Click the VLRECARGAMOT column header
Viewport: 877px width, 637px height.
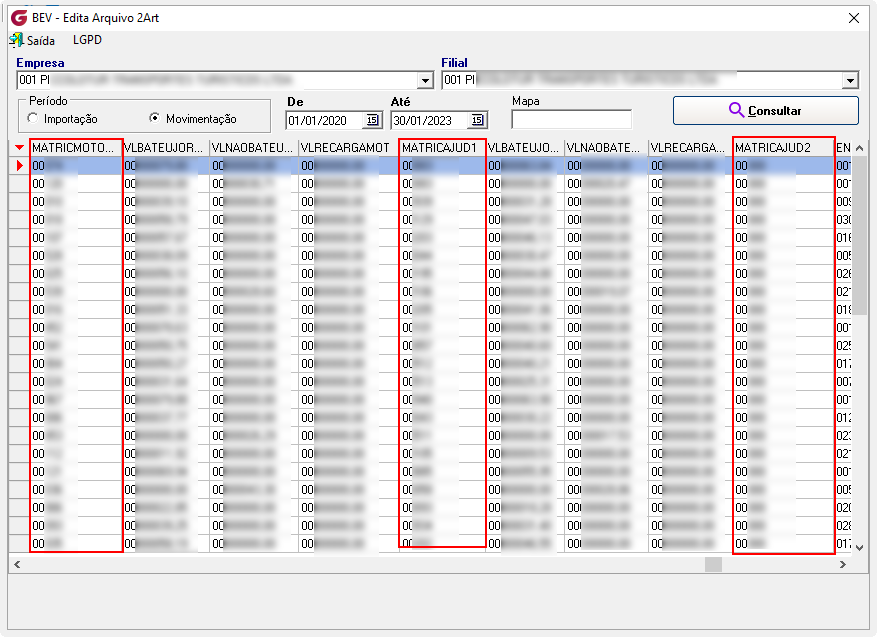pos(349,148)
